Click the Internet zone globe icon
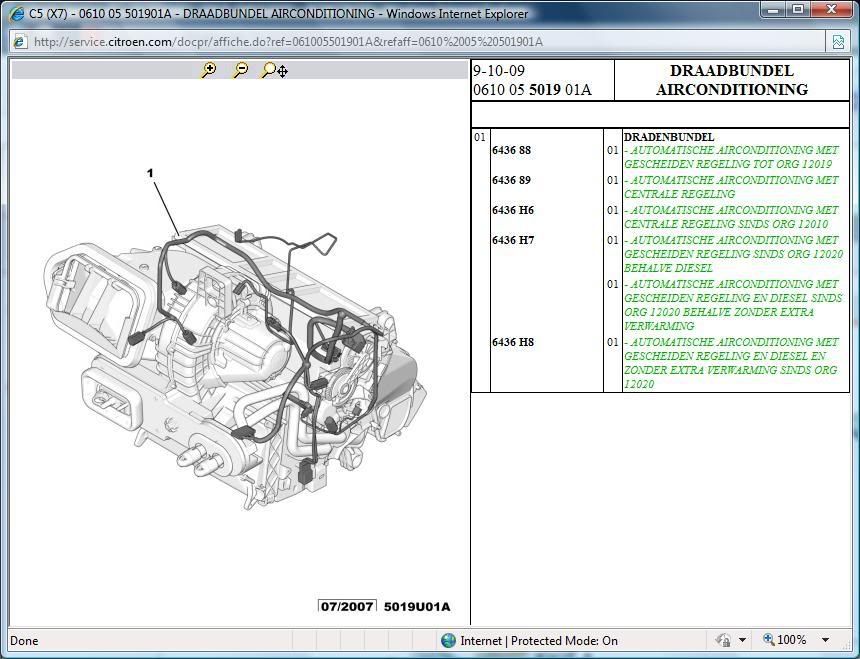The height and width of the screenshot is (659, 860). point(448,640)
